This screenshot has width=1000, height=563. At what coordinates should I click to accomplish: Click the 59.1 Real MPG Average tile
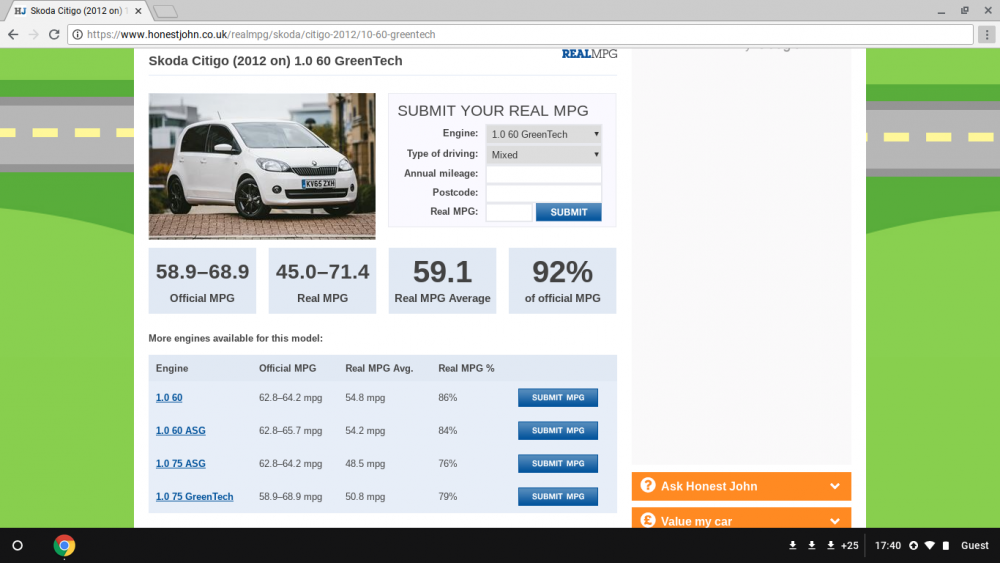click(x=442, y=281)
